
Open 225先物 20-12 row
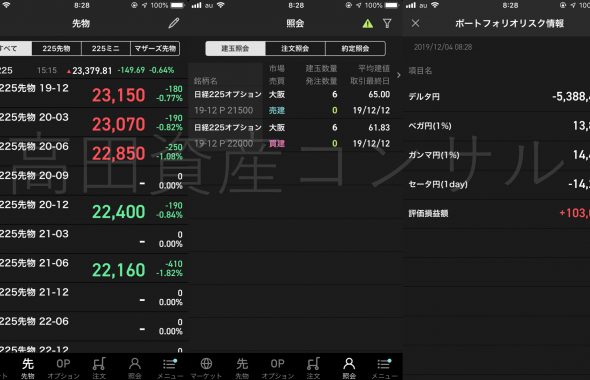tap(93, 210)
